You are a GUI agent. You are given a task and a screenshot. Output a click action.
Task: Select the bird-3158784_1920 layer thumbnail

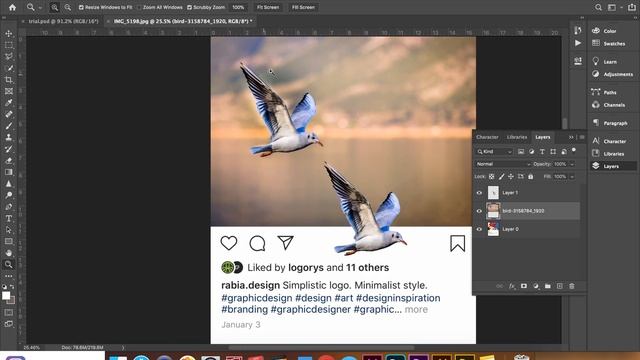[x=493, y=211]
